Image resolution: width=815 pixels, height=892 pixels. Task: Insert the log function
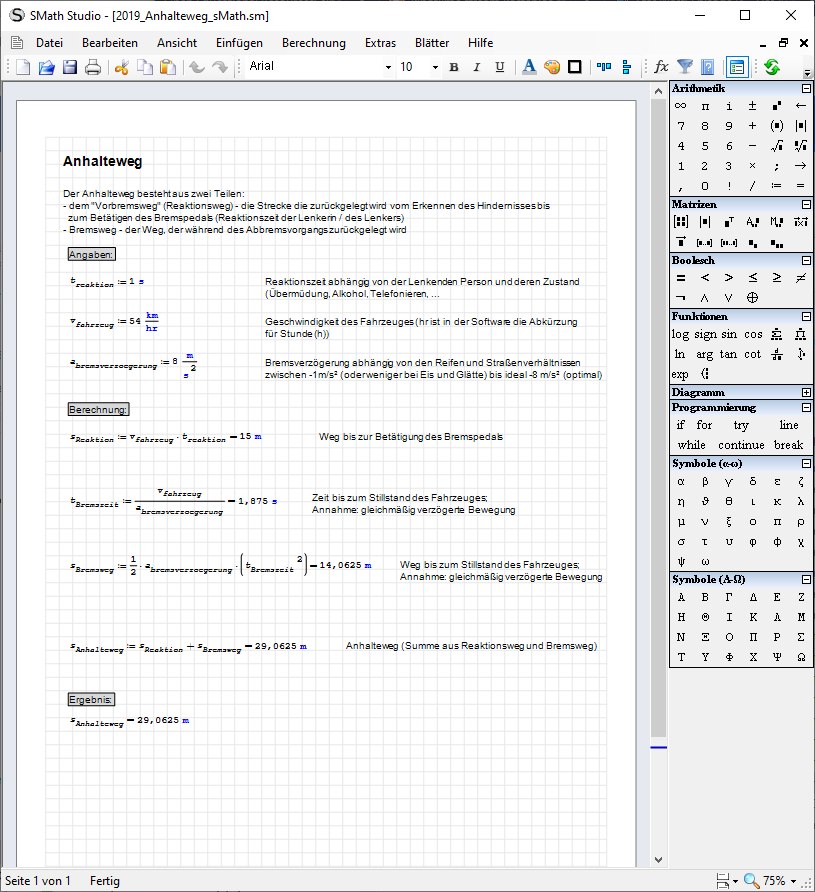coord(680,334)
